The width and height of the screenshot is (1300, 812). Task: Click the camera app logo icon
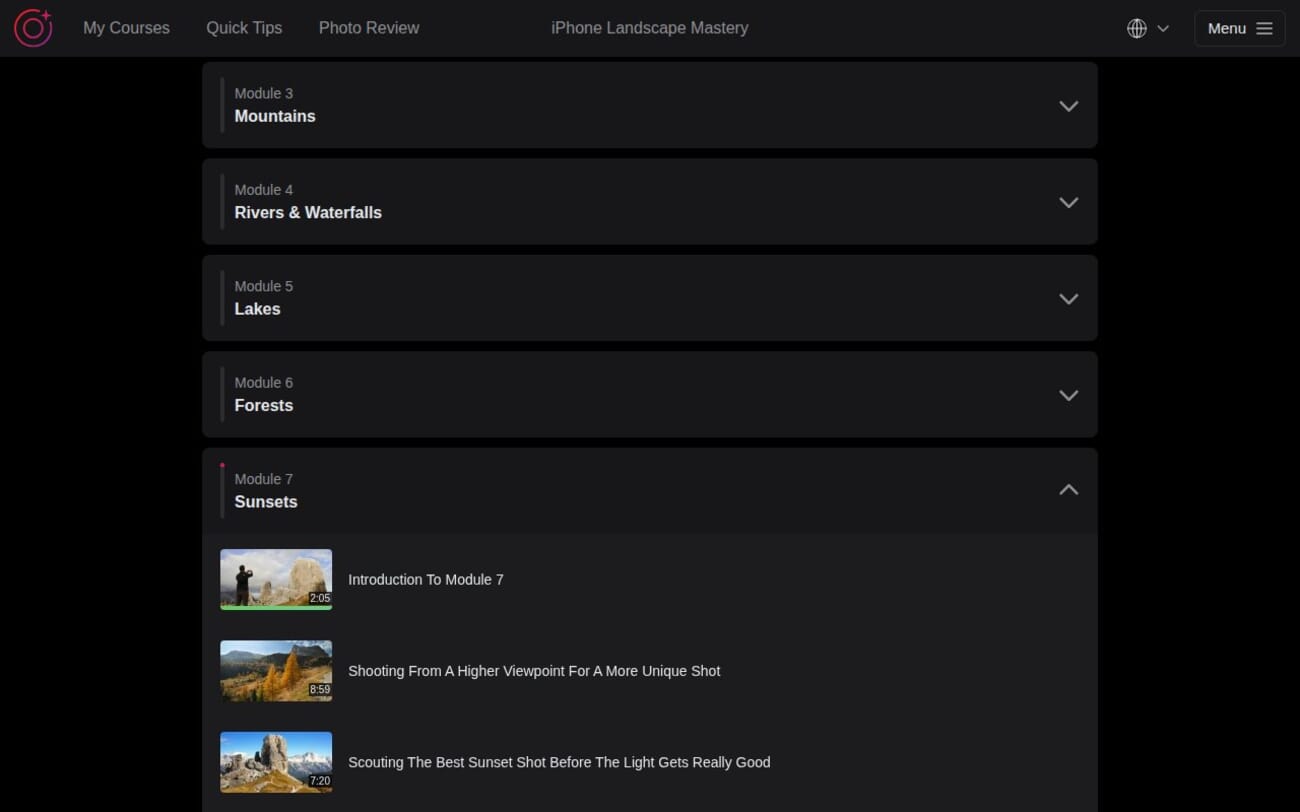pos(33,28)
